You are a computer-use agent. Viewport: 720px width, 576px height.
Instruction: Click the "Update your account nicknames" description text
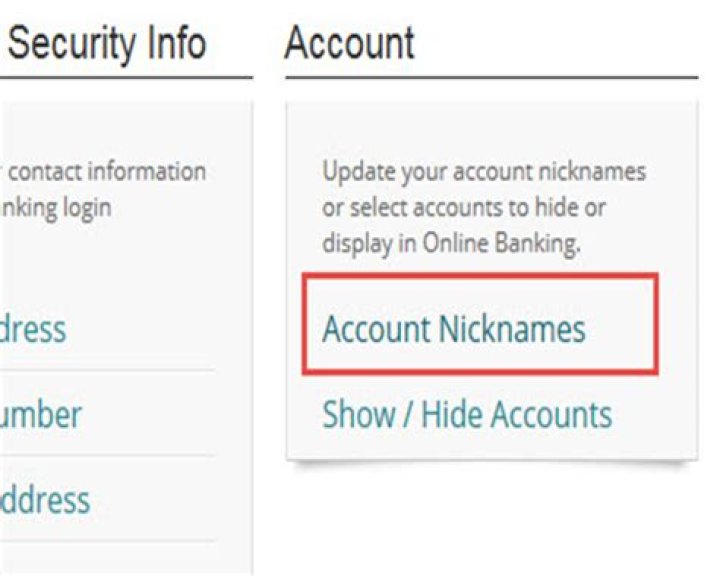[x=483, y=172]
